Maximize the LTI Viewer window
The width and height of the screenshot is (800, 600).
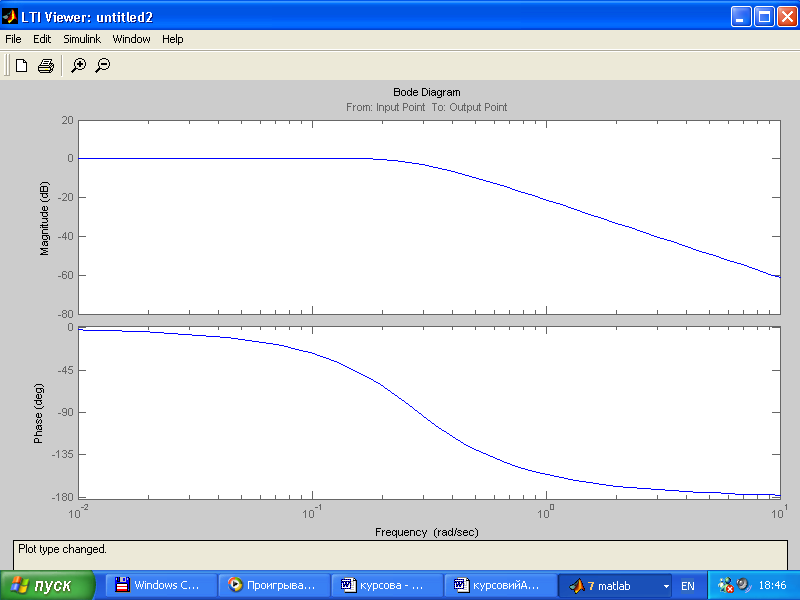pyautogui.click(x=764, y=17)
